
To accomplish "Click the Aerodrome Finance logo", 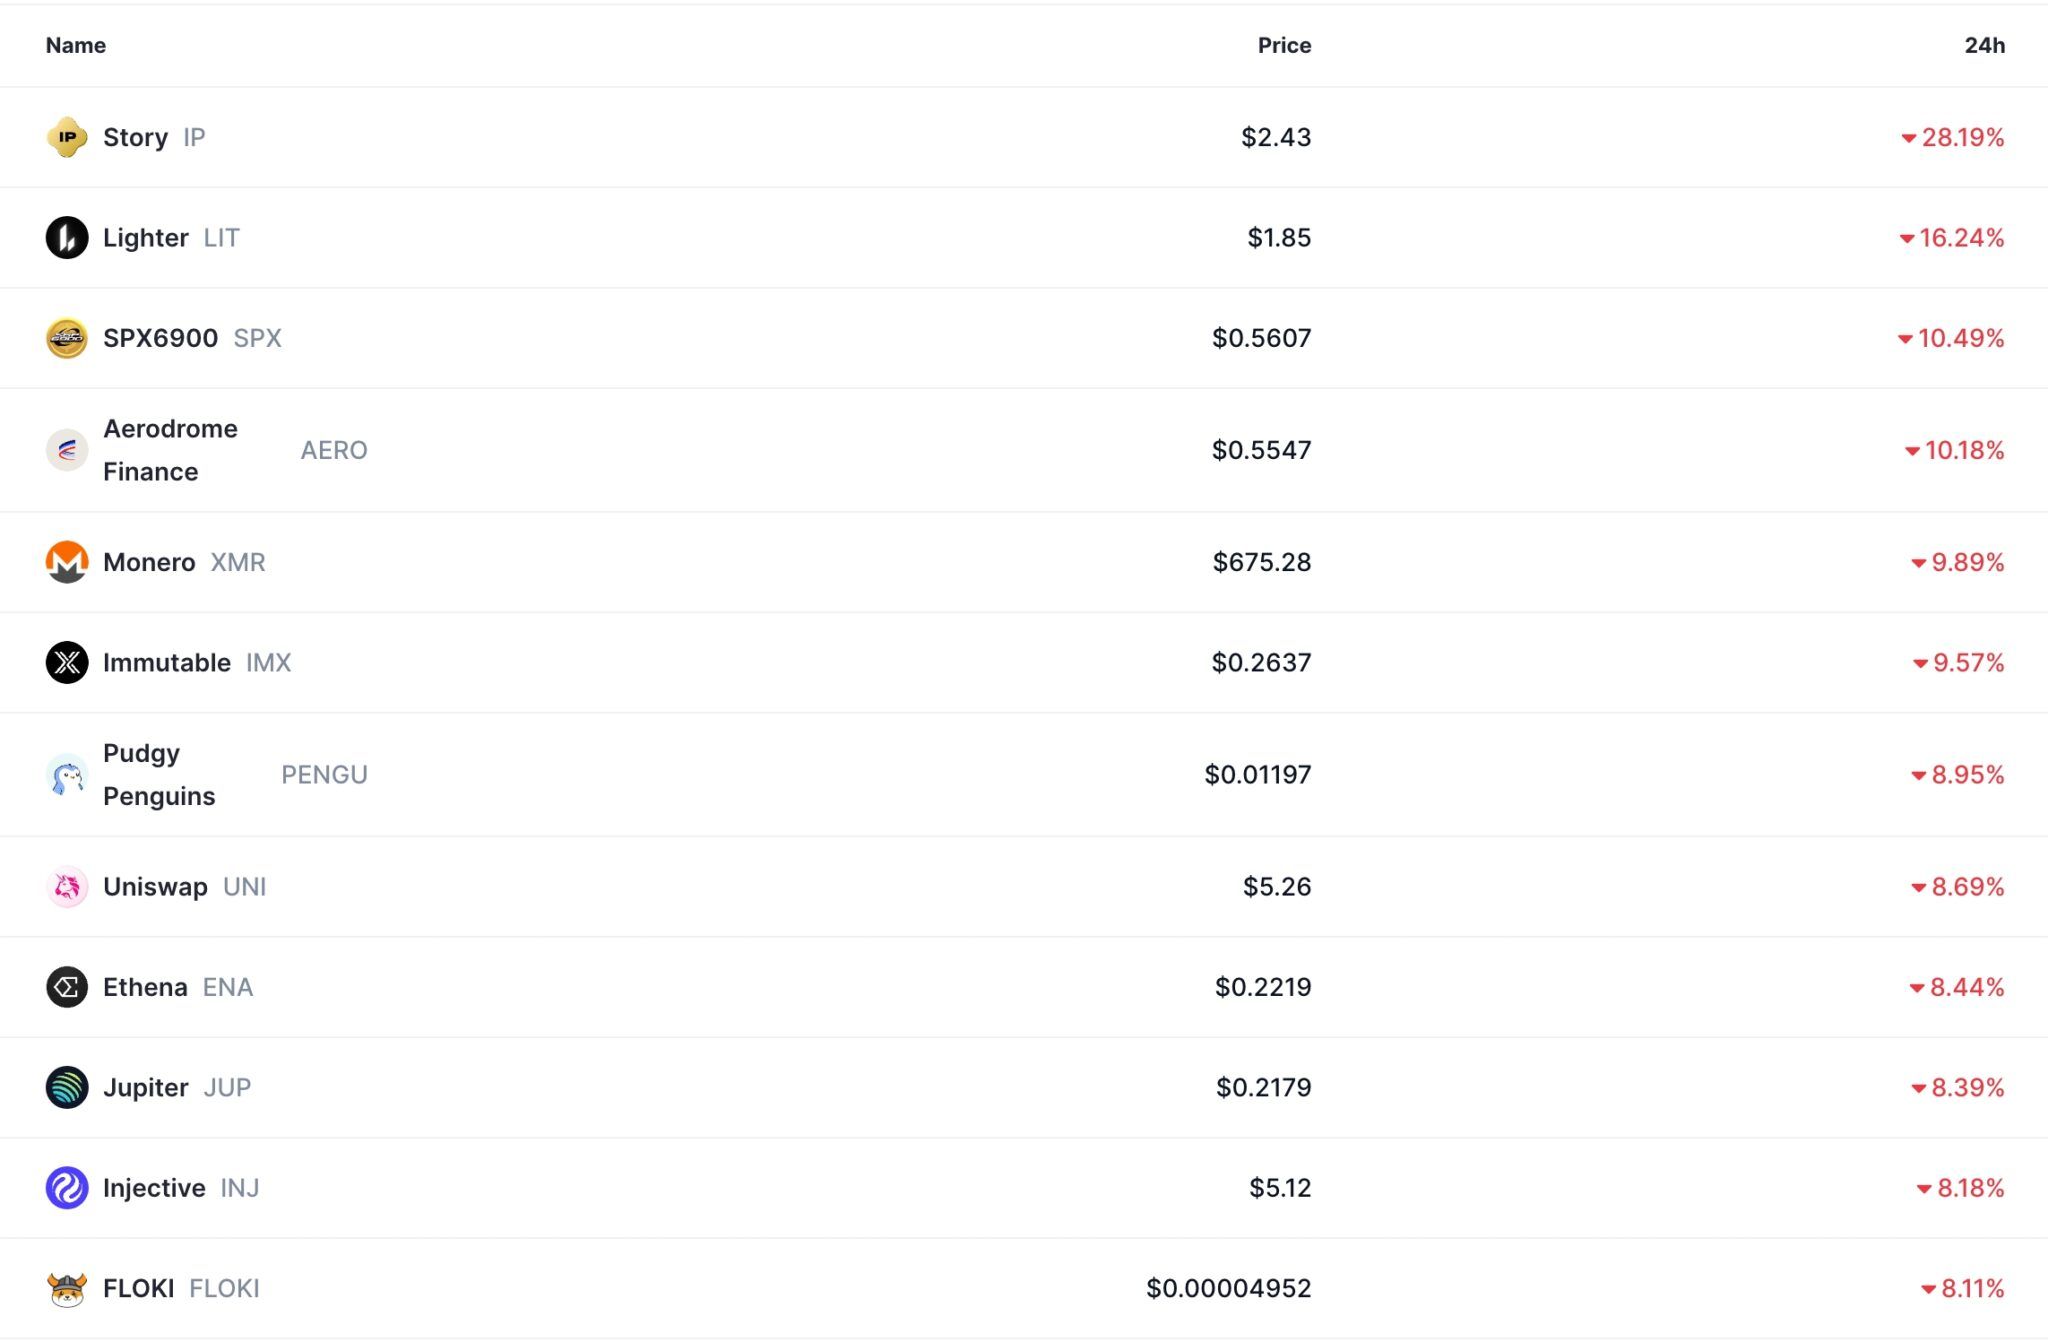I will point(67,450).
